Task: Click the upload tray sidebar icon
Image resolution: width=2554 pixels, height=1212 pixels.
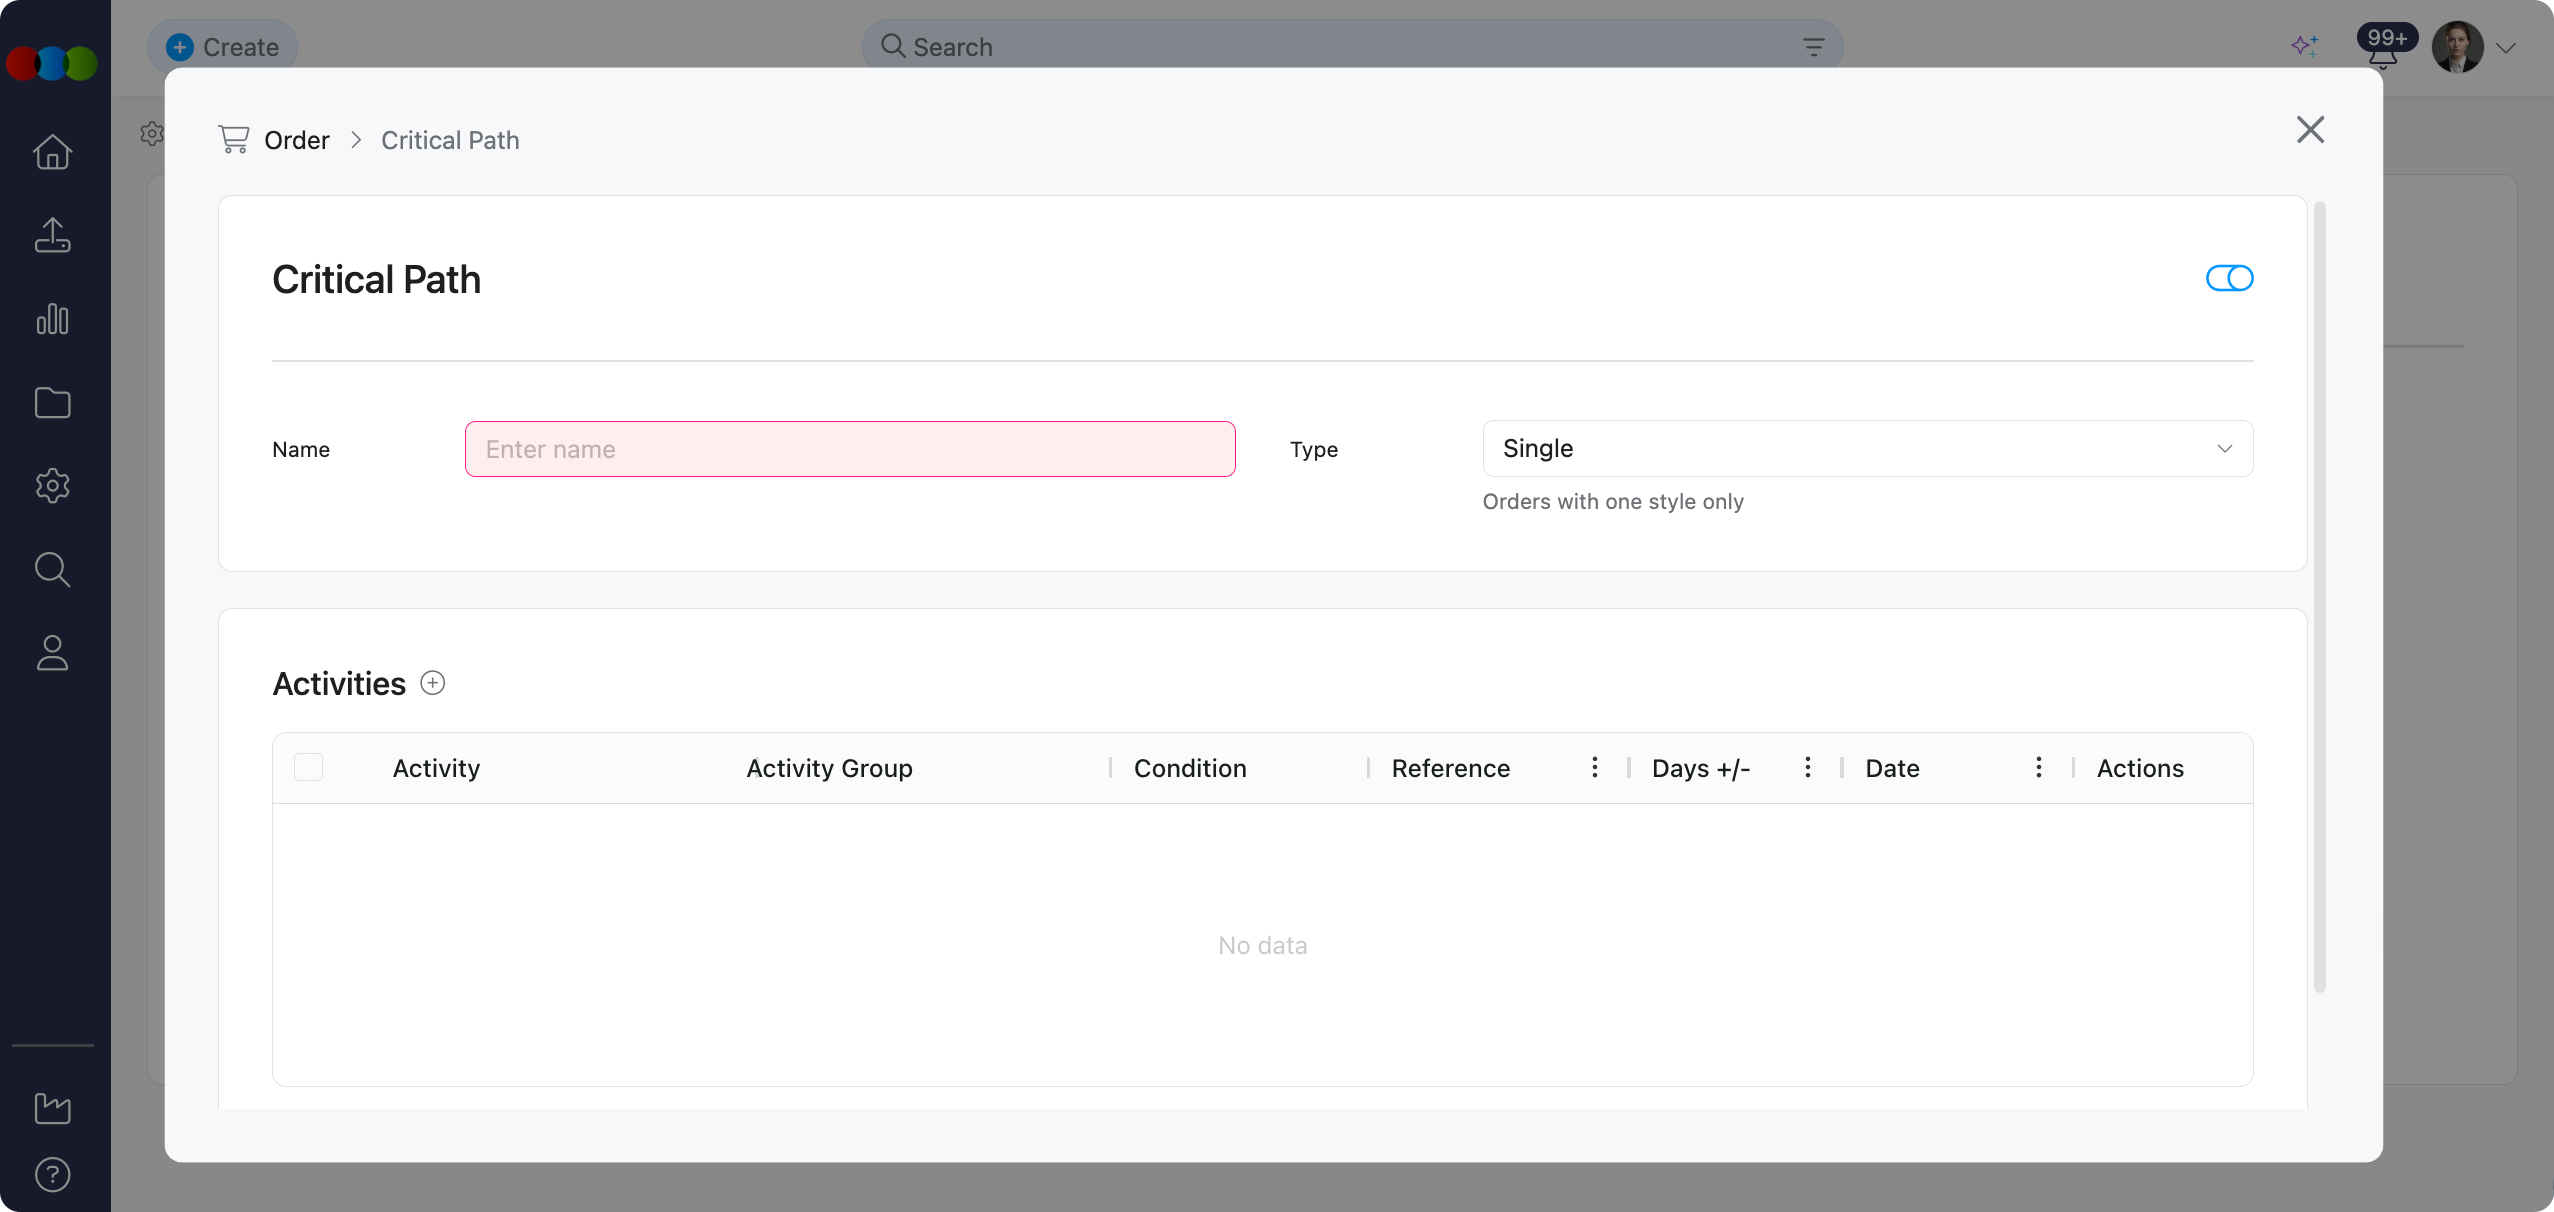Action: click(x=52, y=236)
